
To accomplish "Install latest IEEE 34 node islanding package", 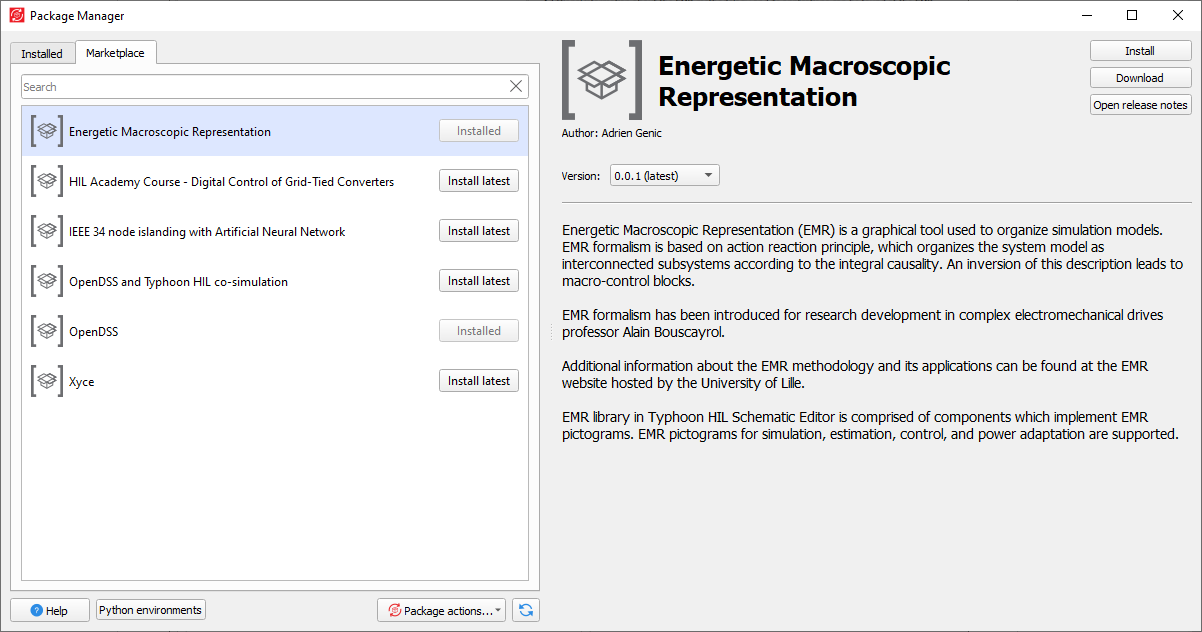I will click(479, 231).
